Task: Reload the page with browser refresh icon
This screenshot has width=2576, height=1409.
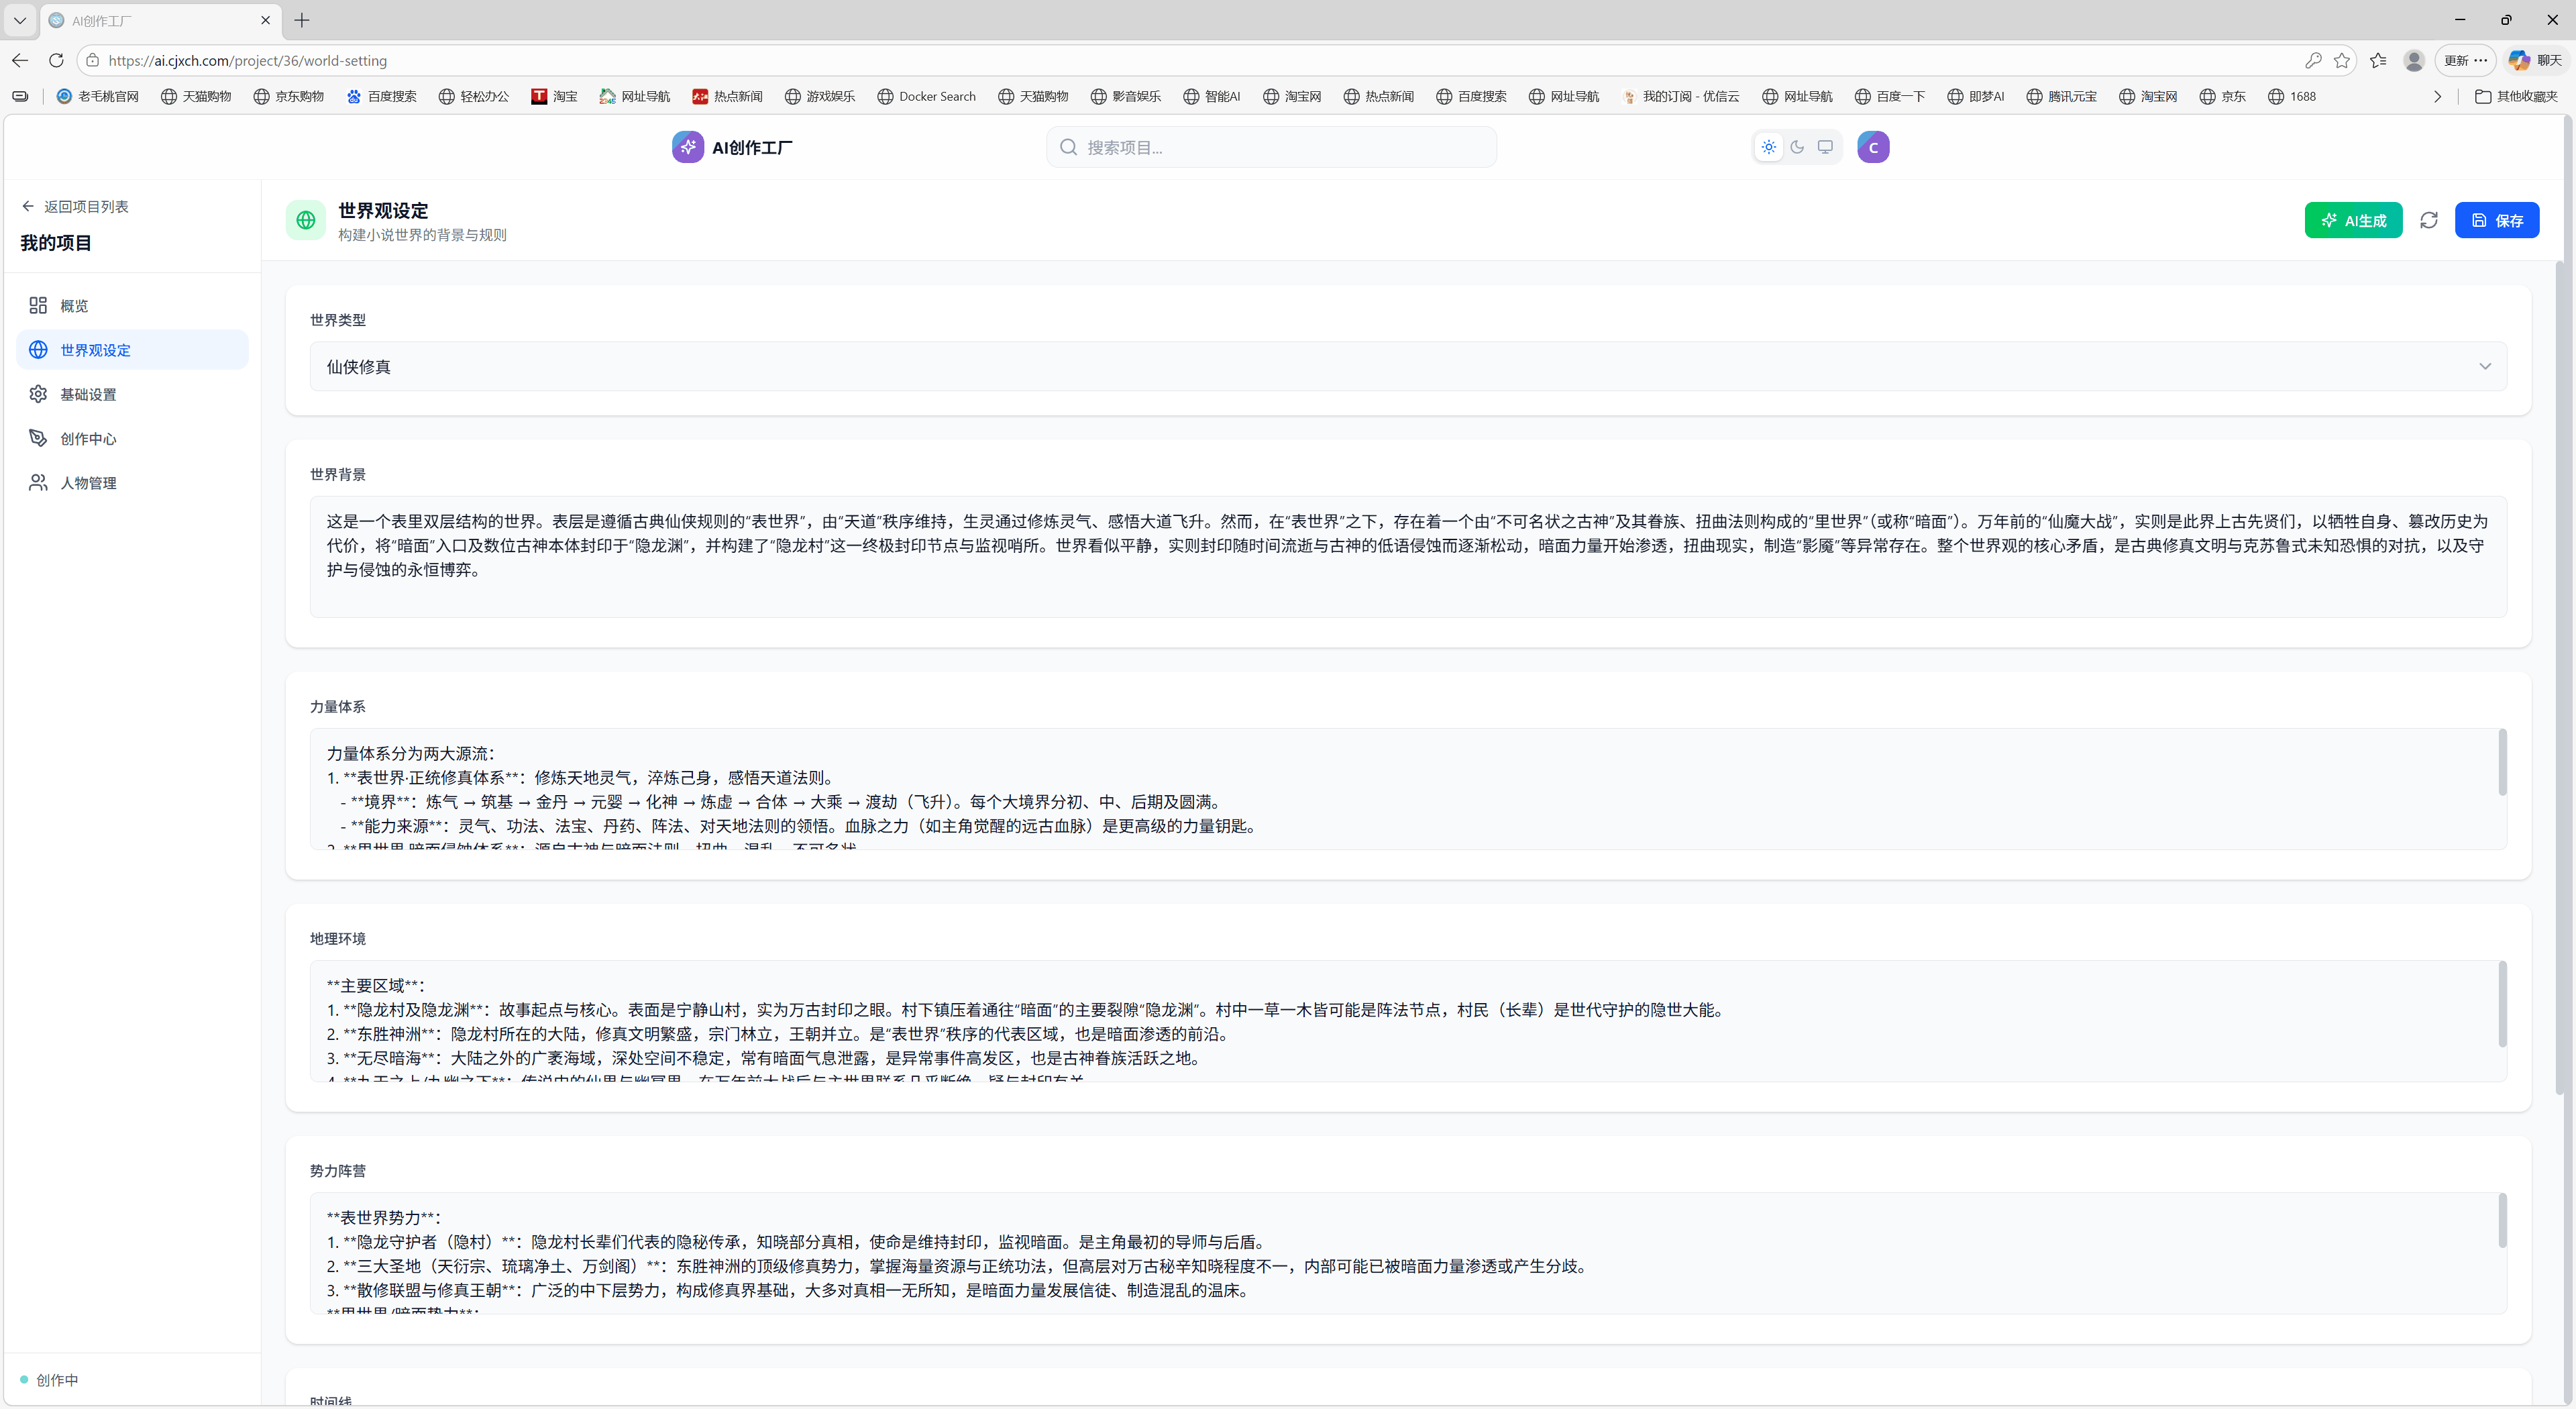Action: pos(56,60)
